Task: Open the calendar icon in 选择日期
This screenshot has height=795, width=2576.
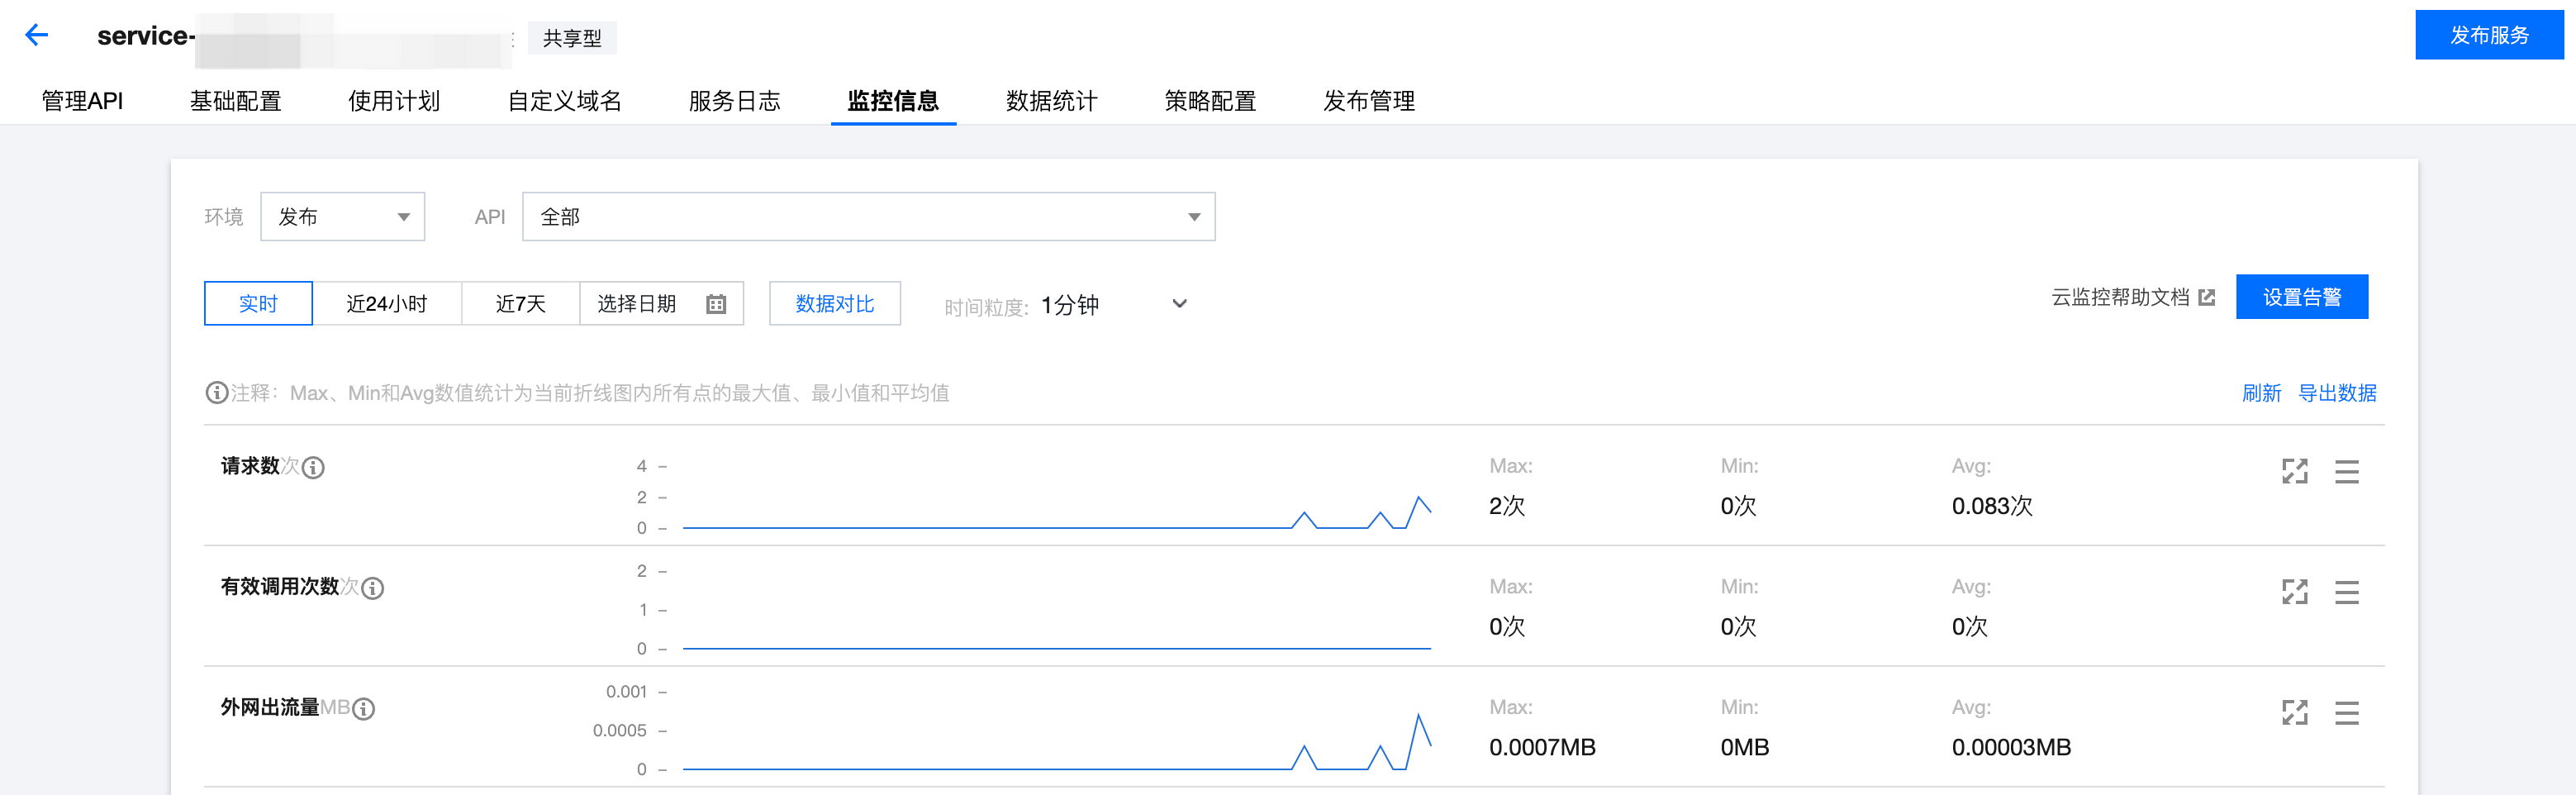Action: (x=716, y=304)
